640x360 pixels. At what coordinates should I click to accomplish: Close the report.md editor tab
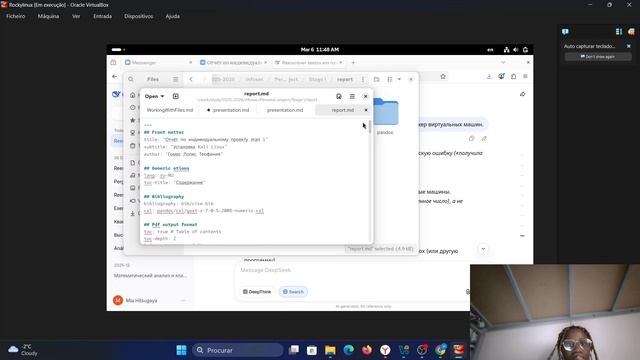[366, 110]
